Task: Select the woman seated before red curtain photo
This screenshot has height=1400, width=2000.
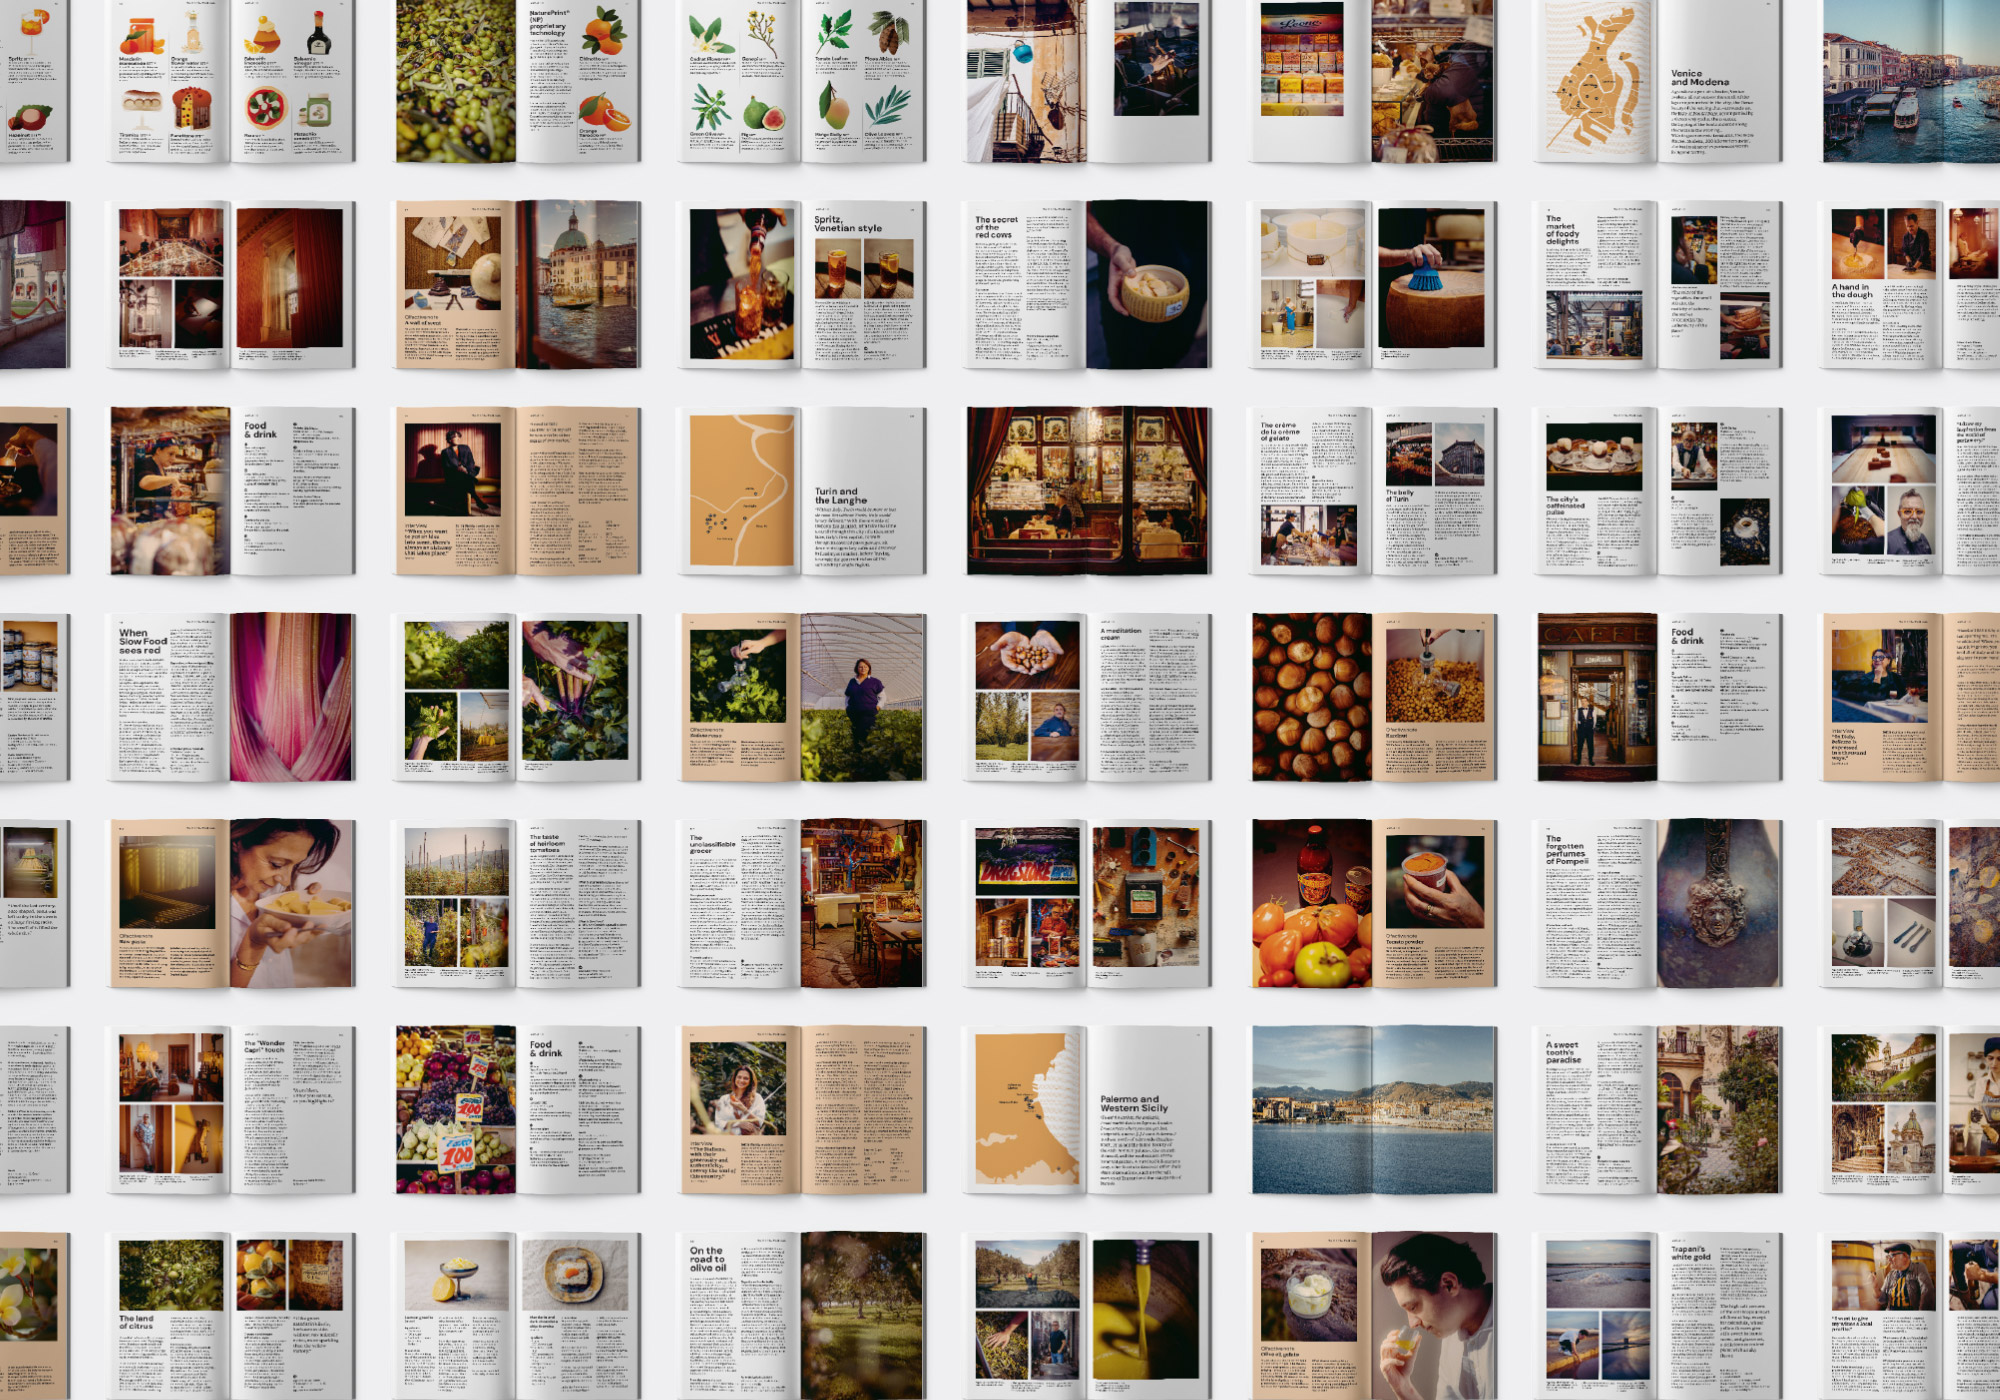Action: point(452,468)
